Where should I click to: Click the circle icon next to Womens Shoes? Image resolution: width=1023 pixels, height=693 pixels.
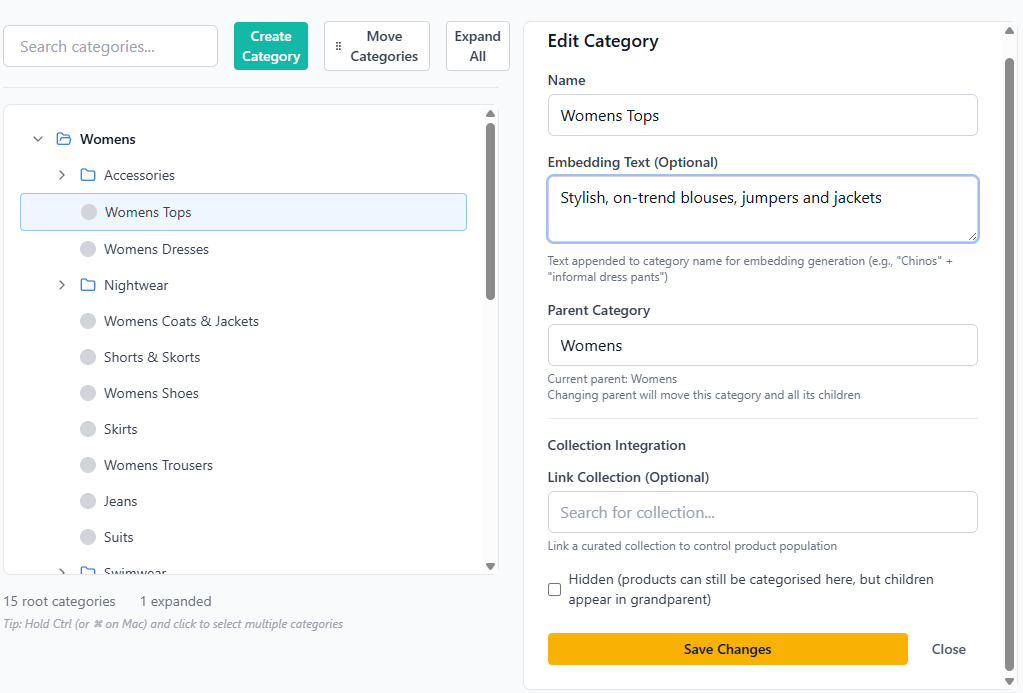point(89,393)
